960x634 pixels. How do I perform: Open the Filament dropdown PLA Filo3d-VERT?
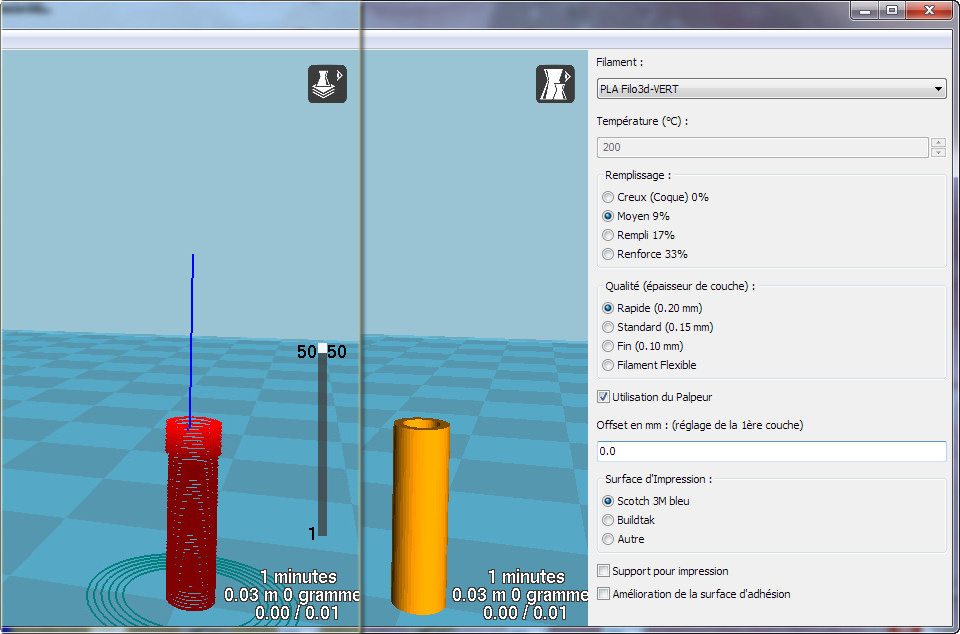click(771, 89)
